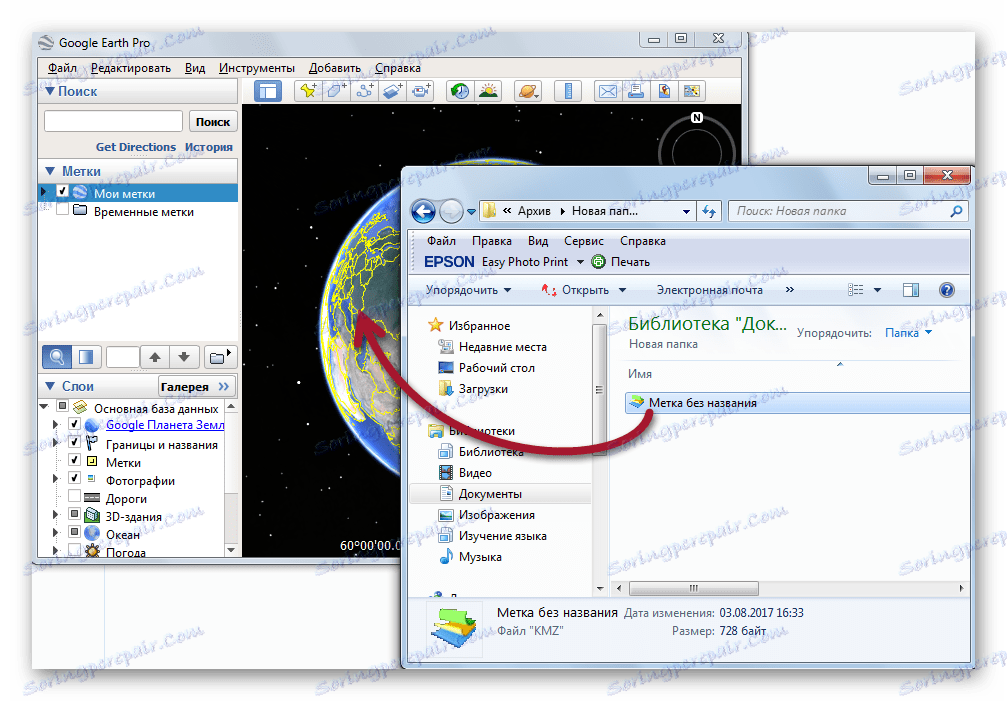Viewport: 1007px width, 701px height.
Task: Collapse the Поиск panel triangle
Action: pos(50,91)
